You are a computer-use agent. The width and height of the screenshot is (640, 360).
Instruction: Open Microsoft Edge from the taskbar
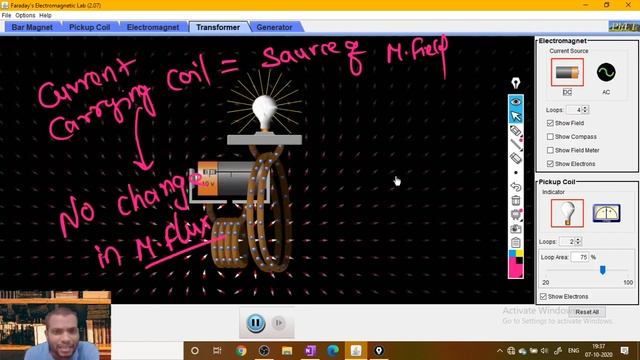click(333, 351)
